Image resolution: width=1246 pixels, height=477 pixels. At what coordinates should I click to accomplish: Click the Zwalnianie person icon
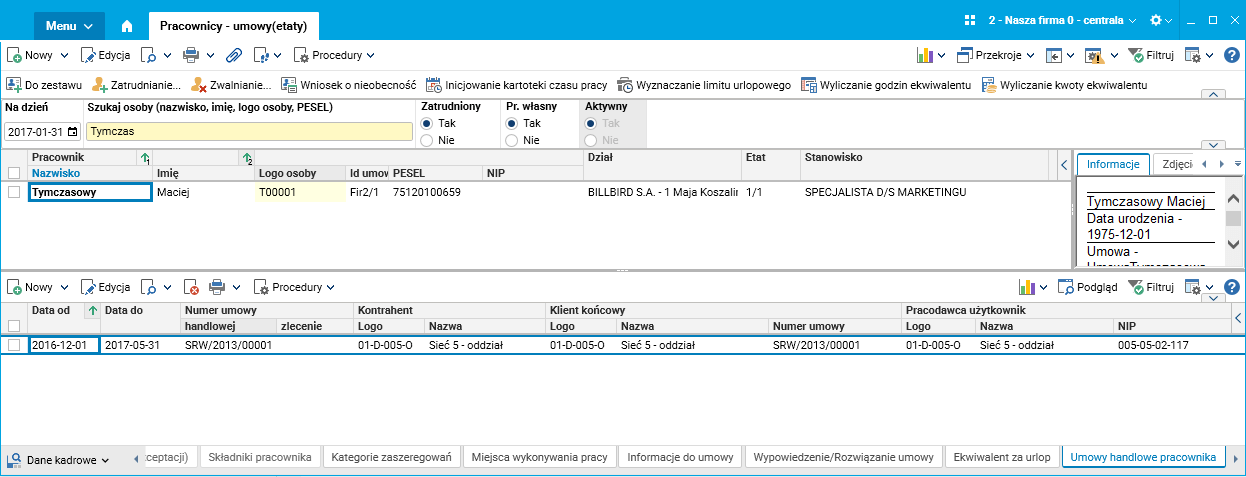[199, 85]
